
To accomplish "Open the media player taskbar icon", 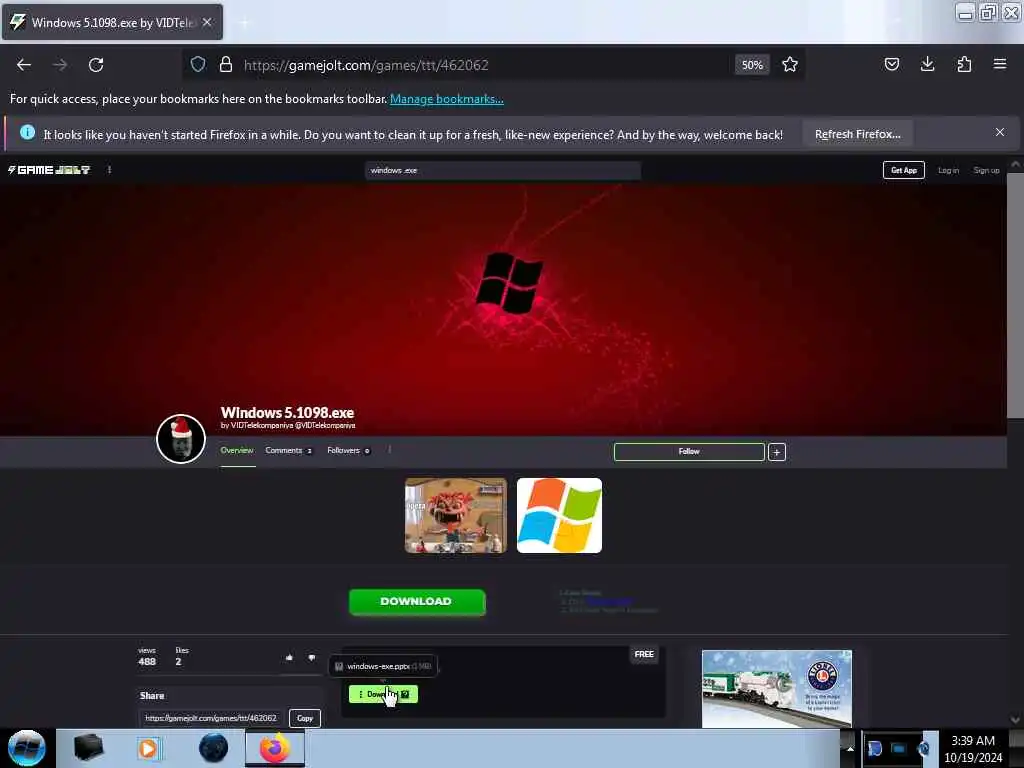I will 149,748.
